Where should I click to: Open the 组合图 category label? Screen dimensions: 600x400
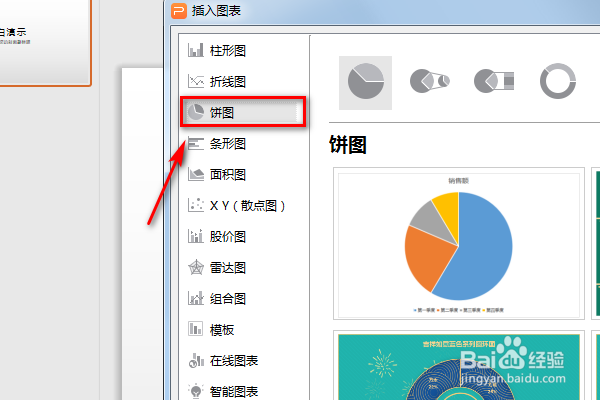(228, 299)
